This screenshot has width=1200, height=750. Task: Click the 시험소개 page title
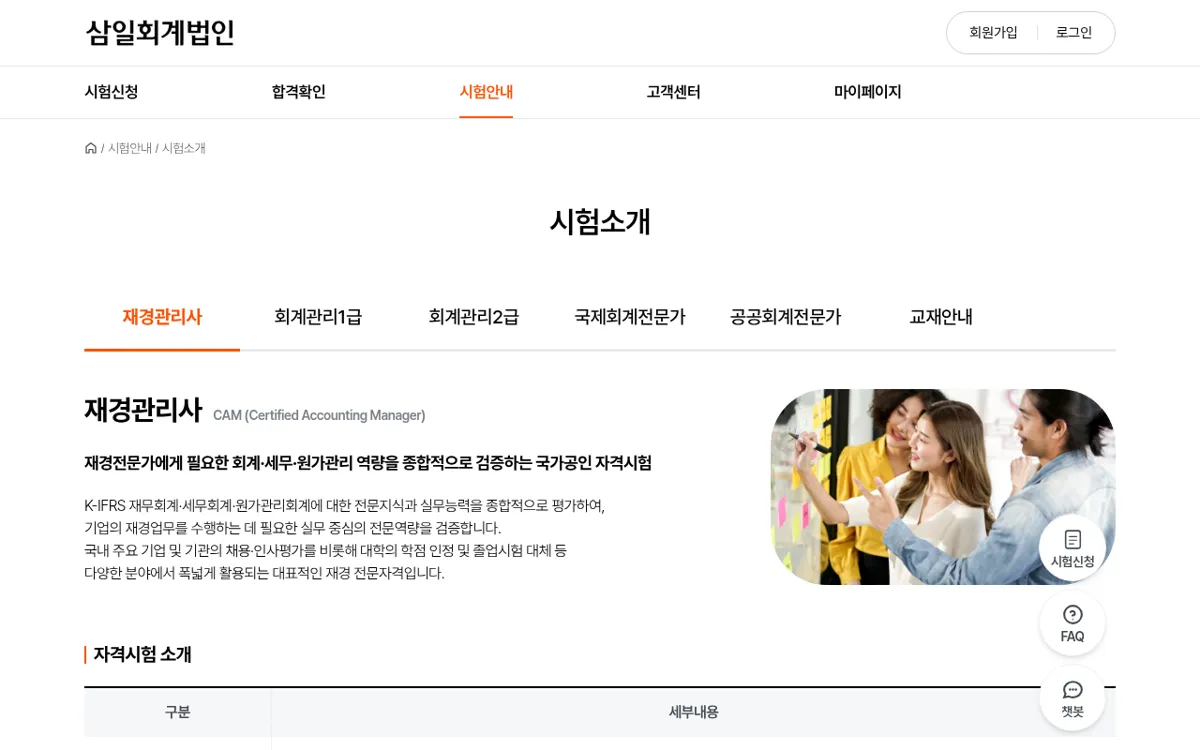coord(600,221)
